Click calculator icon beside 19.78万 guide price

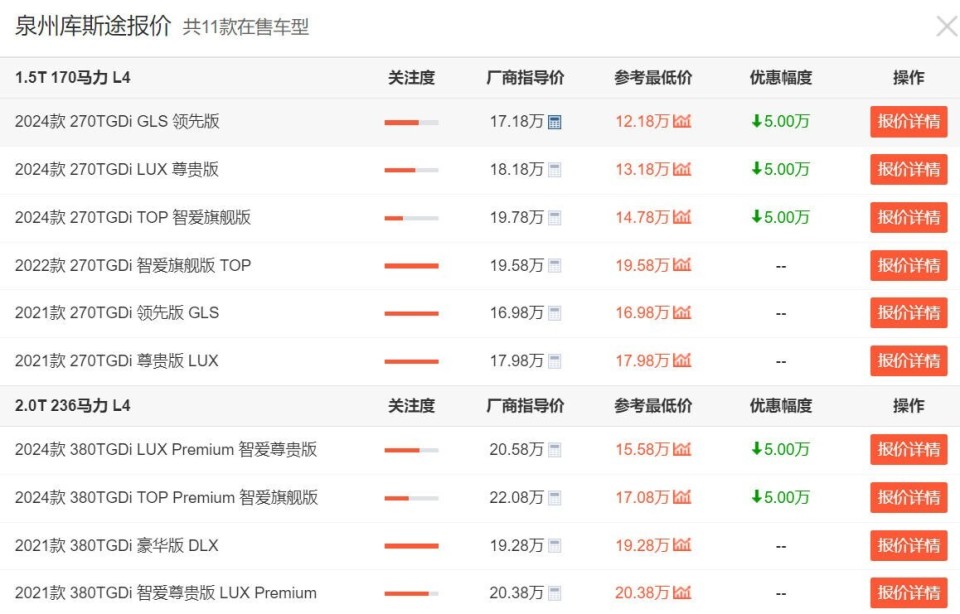pos(555,218)
